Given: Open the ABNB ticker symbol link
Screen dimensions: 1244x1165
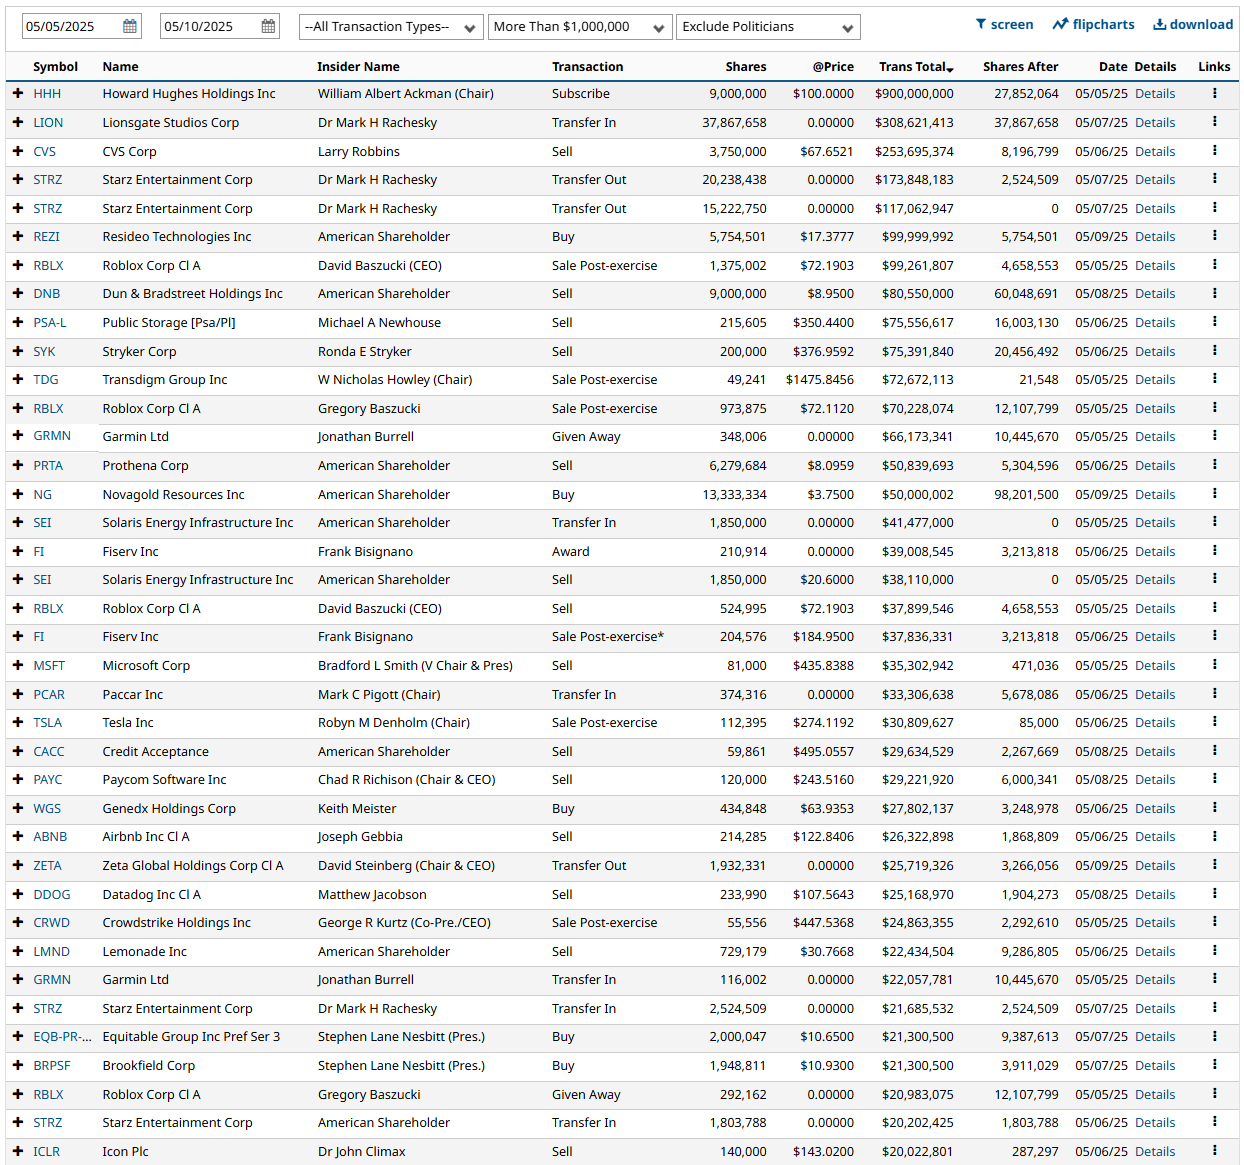Looking at the screenshot, I should pos(50,836).
